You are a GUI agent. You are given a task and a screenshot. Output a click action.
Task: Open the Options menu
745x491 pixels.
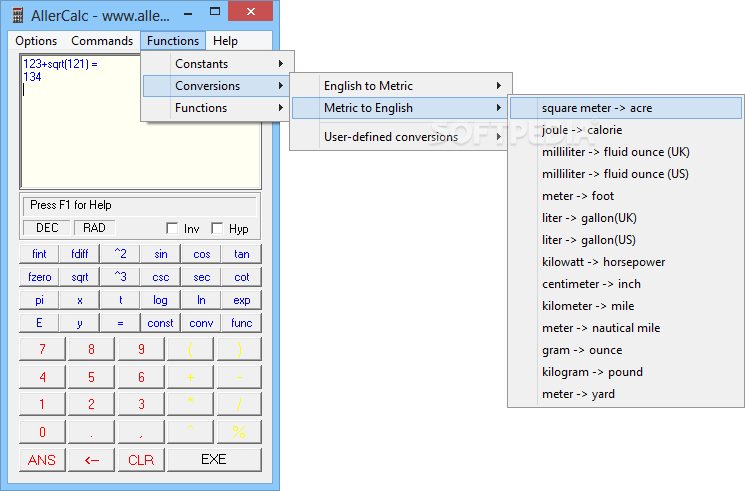click(x=36, y=41)
